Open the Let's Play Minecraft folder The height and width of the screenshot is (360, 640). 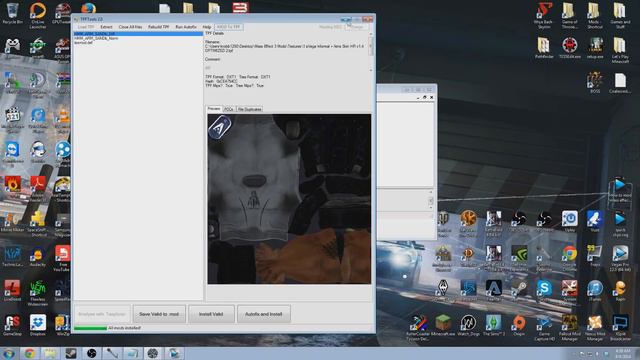[620, 50]
